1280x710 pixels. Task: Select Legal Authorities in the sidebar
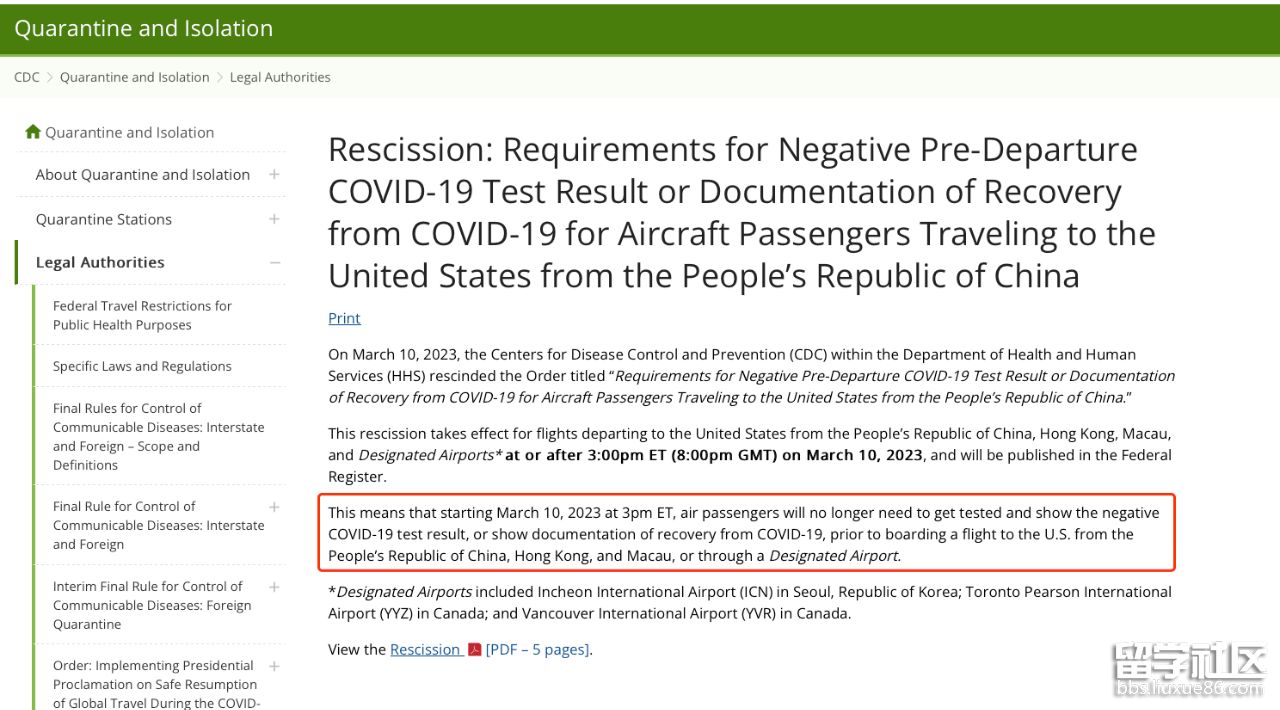pyautogui.click(x=100, y=263)
